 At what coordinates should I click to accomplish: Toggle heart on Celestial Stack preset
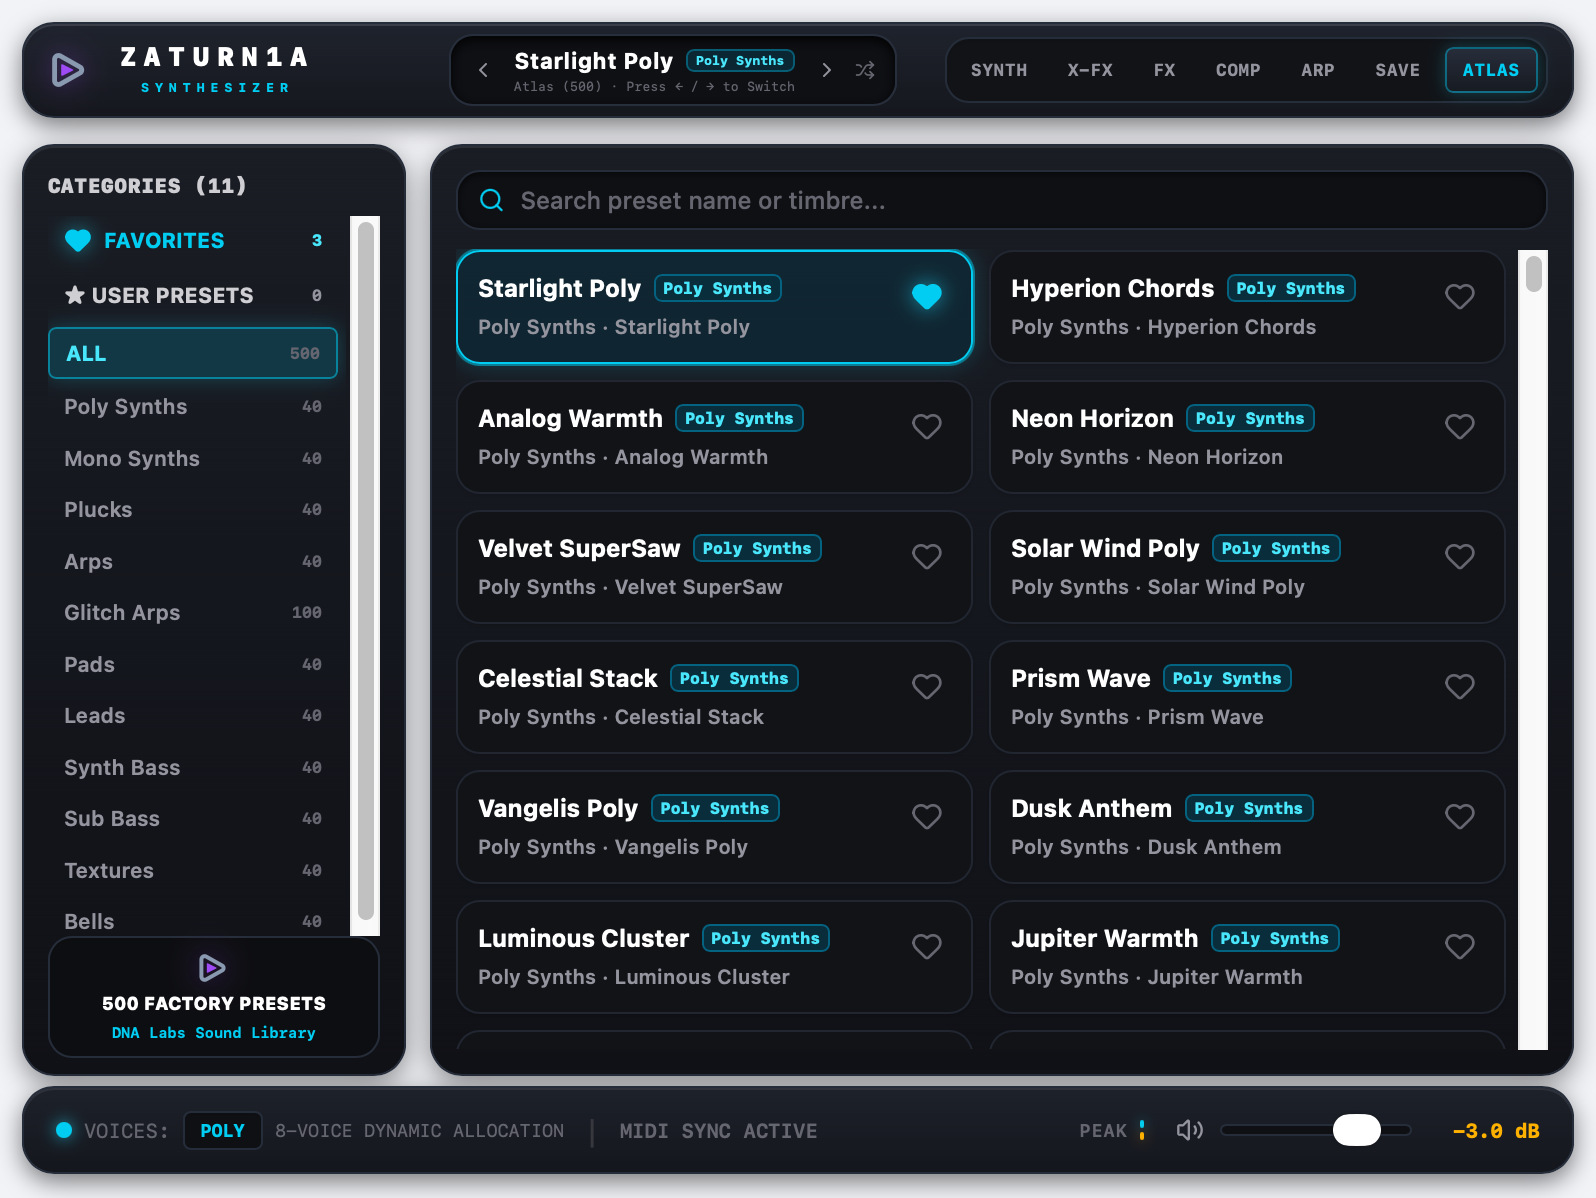point(927,686)
